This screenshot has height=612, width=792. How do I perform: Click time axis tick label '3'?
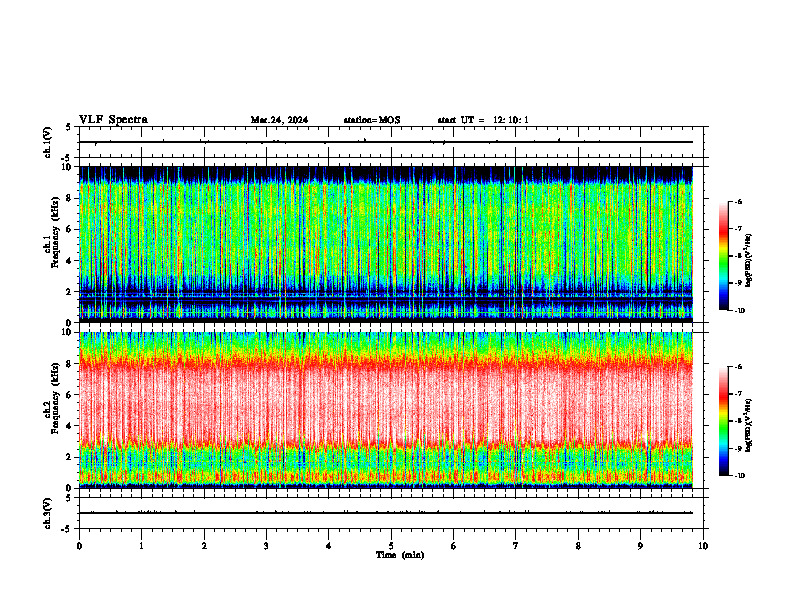point(266,546)
